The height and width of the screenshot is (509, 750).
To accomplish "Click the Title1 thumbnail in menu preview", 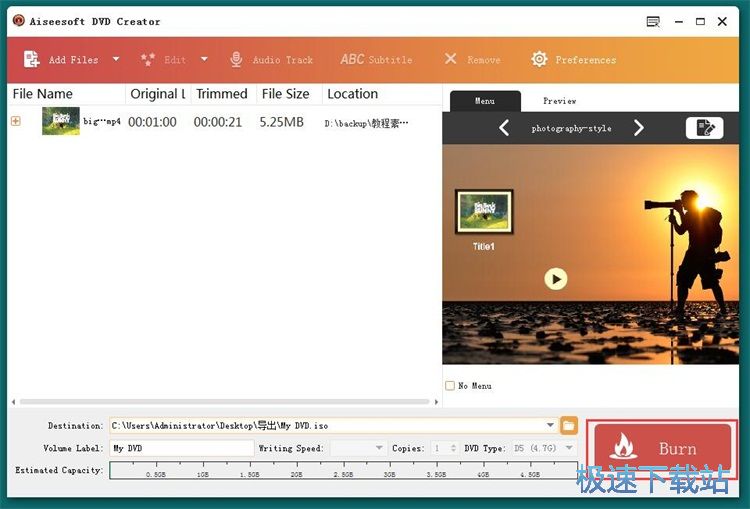I will (484, 212).
